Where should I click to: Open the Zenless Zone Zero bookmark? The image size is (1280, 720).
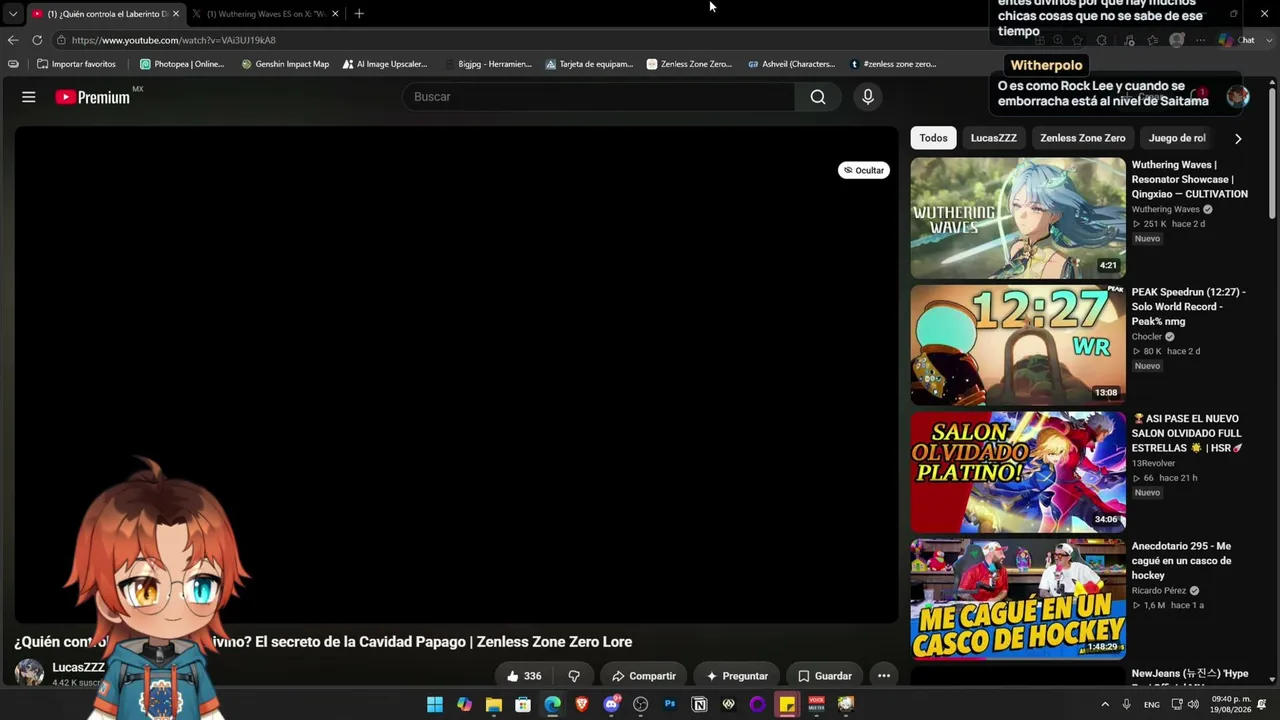pyautogui.click(x=690, y=64)
